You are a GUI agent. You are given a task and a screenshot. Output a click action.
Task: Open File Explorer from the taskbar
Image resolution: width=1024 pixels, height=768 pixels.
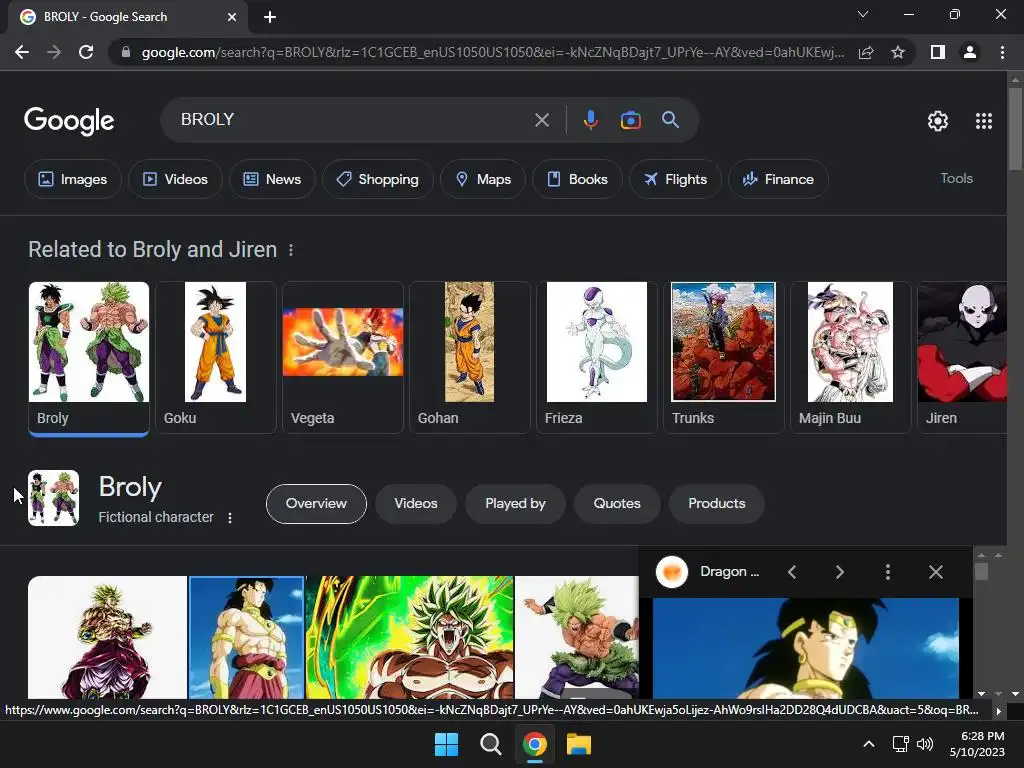point(579,744)
